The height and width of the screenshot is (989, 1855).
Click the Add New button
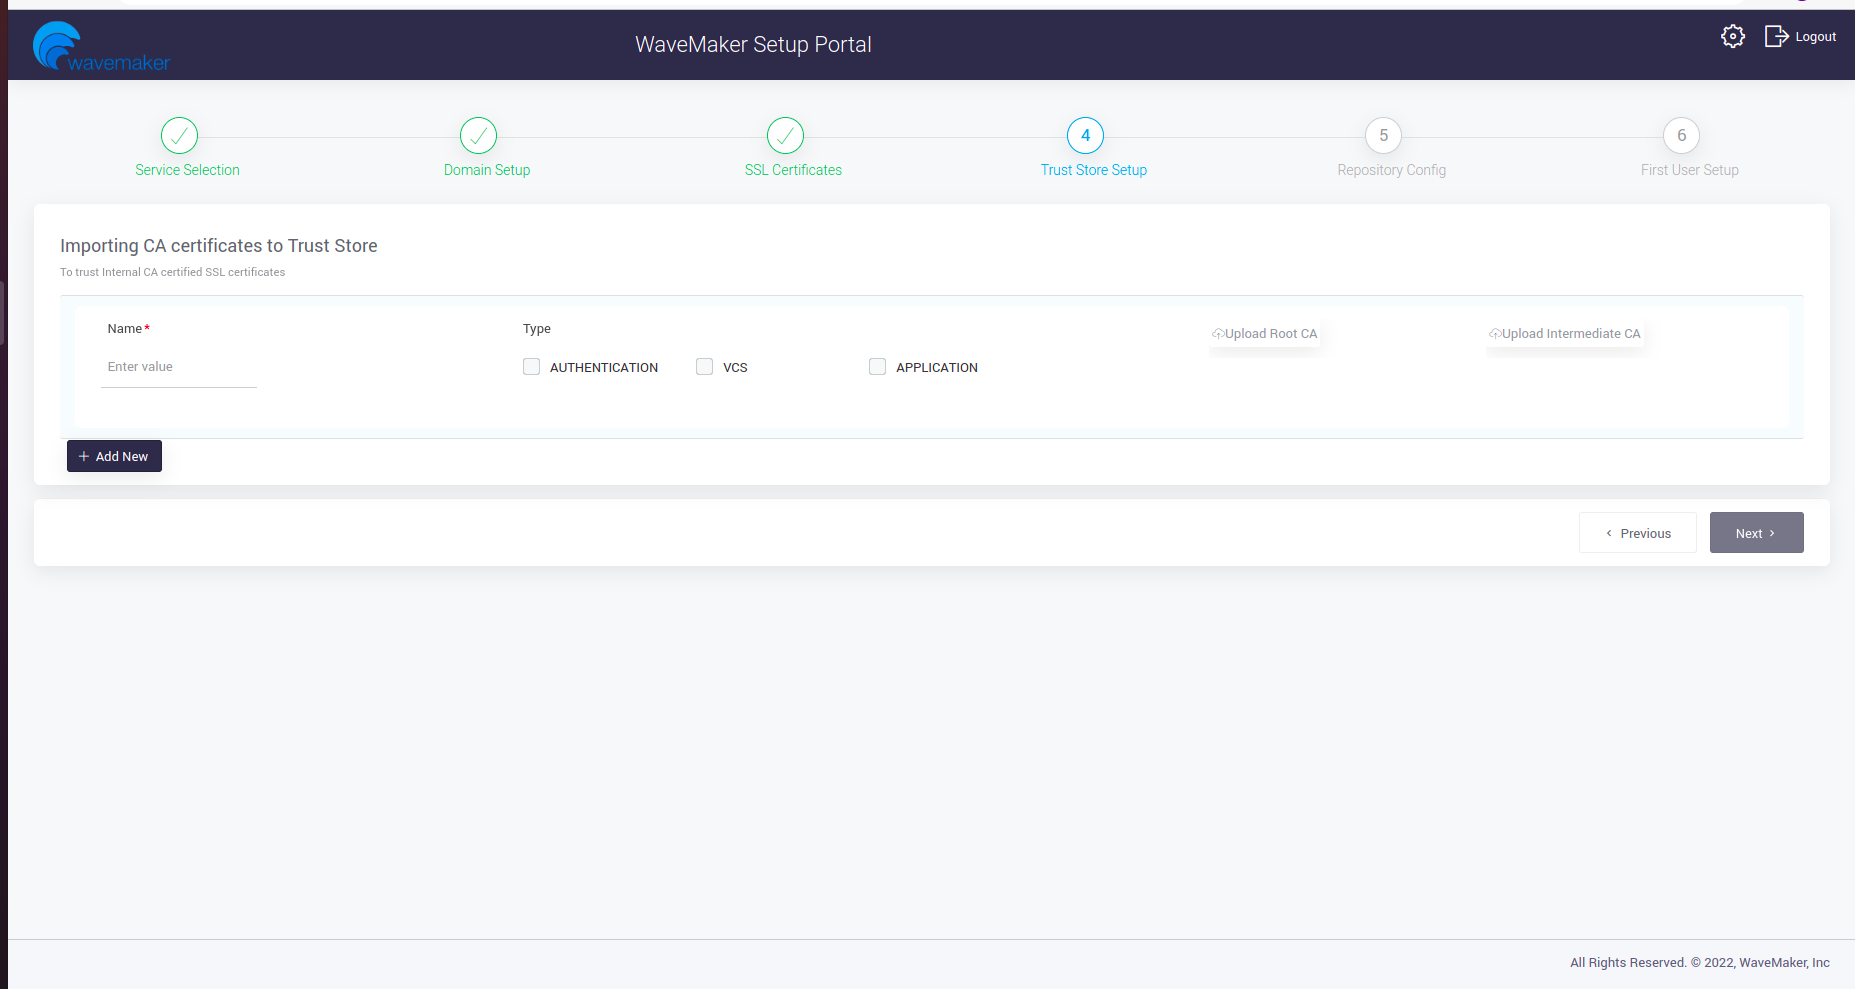tap(114, 456)
